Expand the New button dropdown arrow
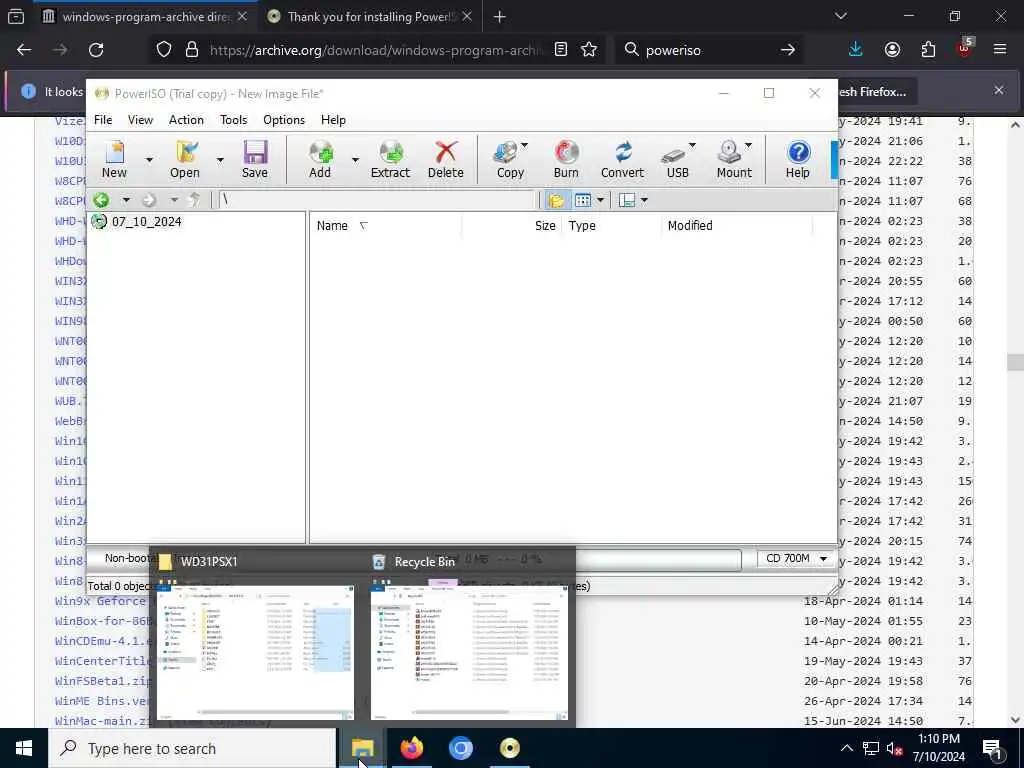 (x=150, y=159)
